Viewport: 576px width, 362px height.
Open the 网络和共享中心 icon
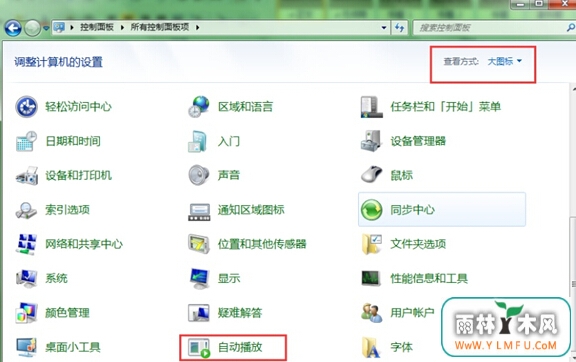26,244
